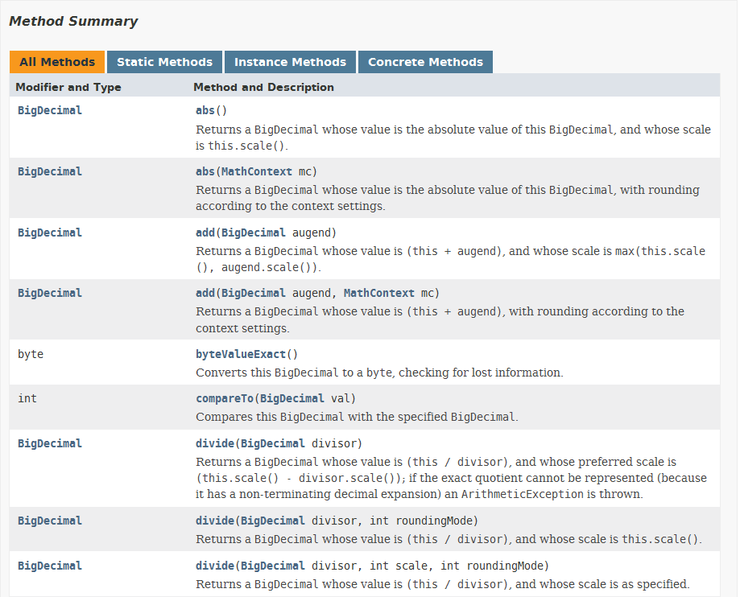Click the Method and Description column header
Screen dimensions: 740x597
[264, 88]
